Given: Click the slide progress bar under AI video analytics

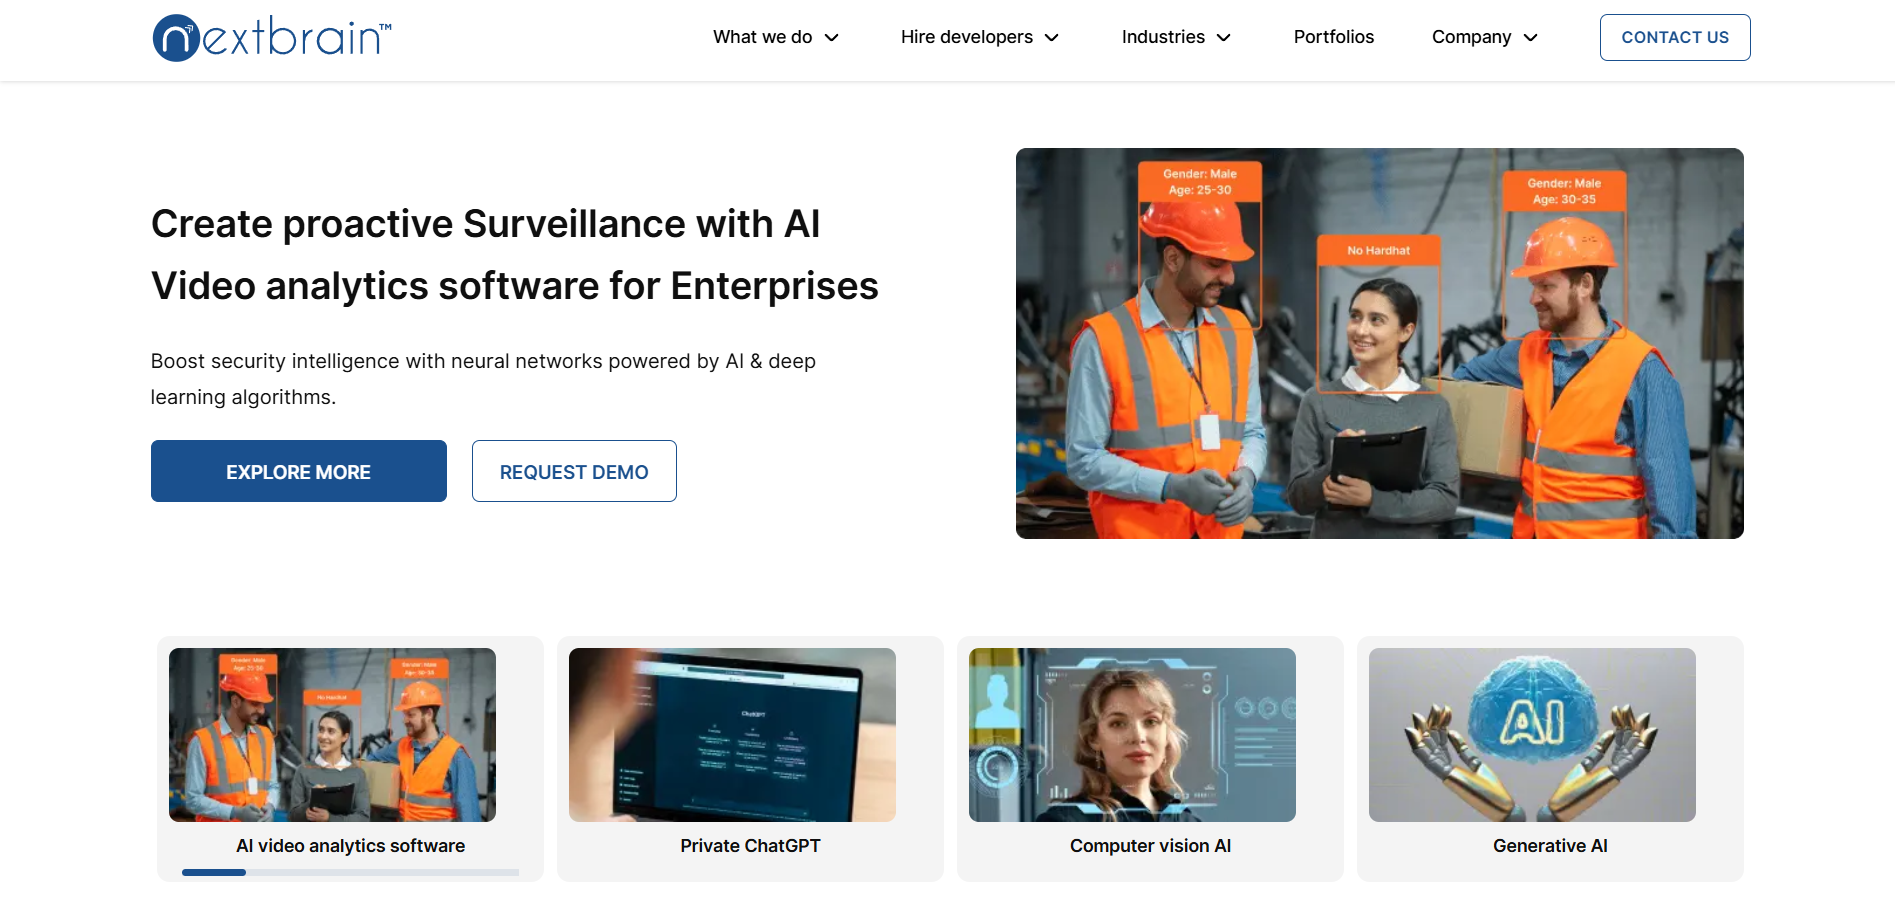Looking at the screenshot, I should point(350,872).
